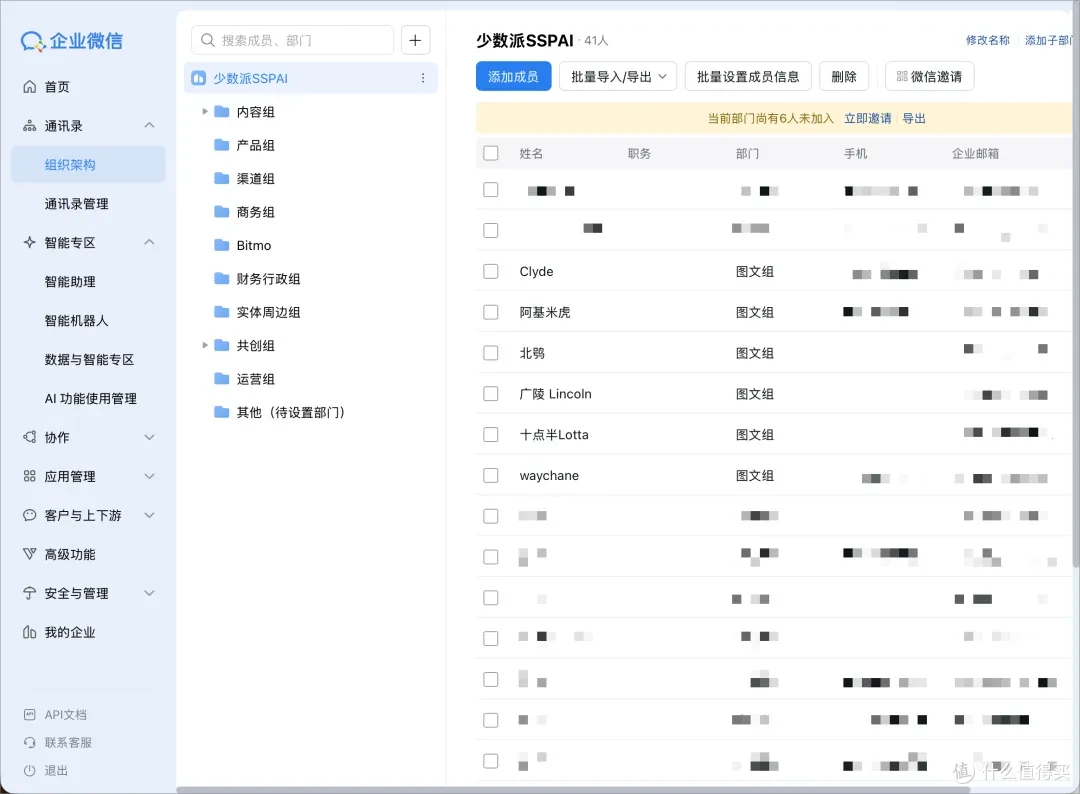
Task: Click the 导出 link in banner
Action: pos(914,118)
